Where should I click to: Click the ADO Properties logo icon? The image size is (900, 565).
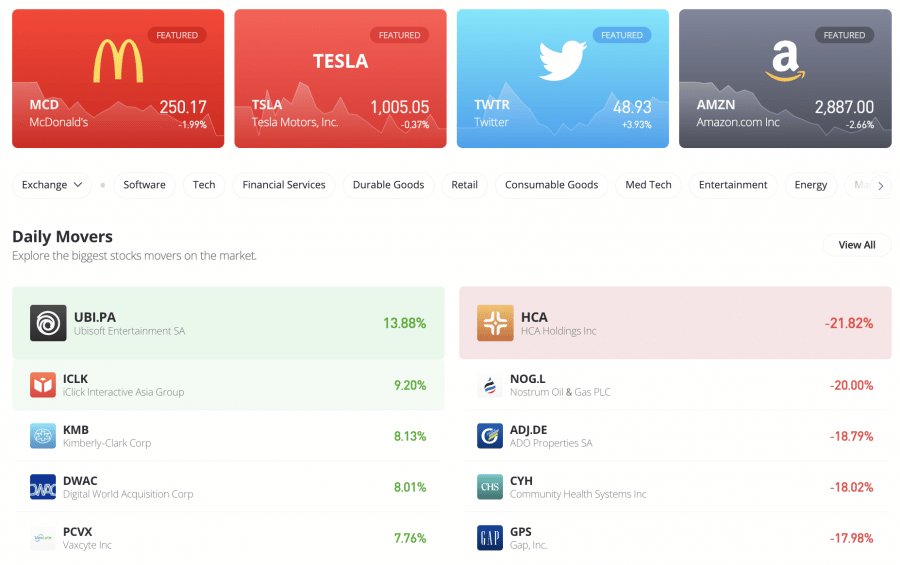click(490, 436)
